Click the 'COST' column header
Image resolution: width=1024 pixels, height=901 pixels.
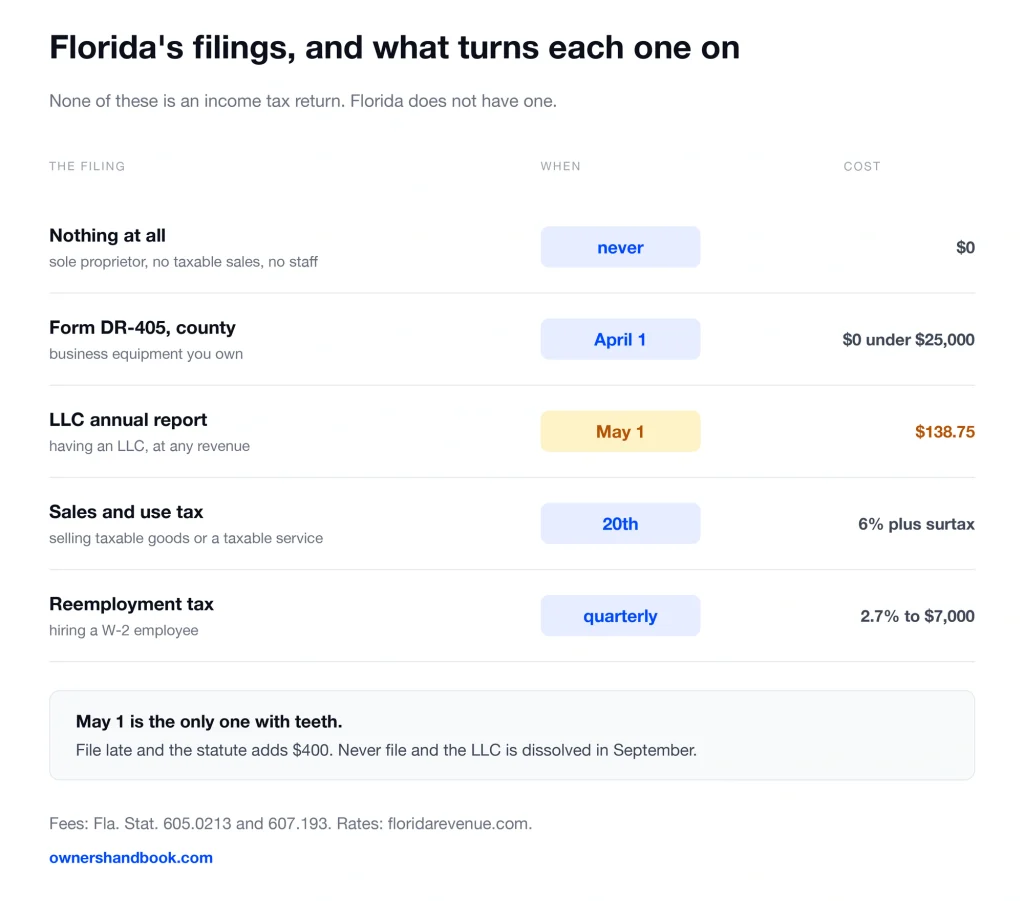(861, 166)
